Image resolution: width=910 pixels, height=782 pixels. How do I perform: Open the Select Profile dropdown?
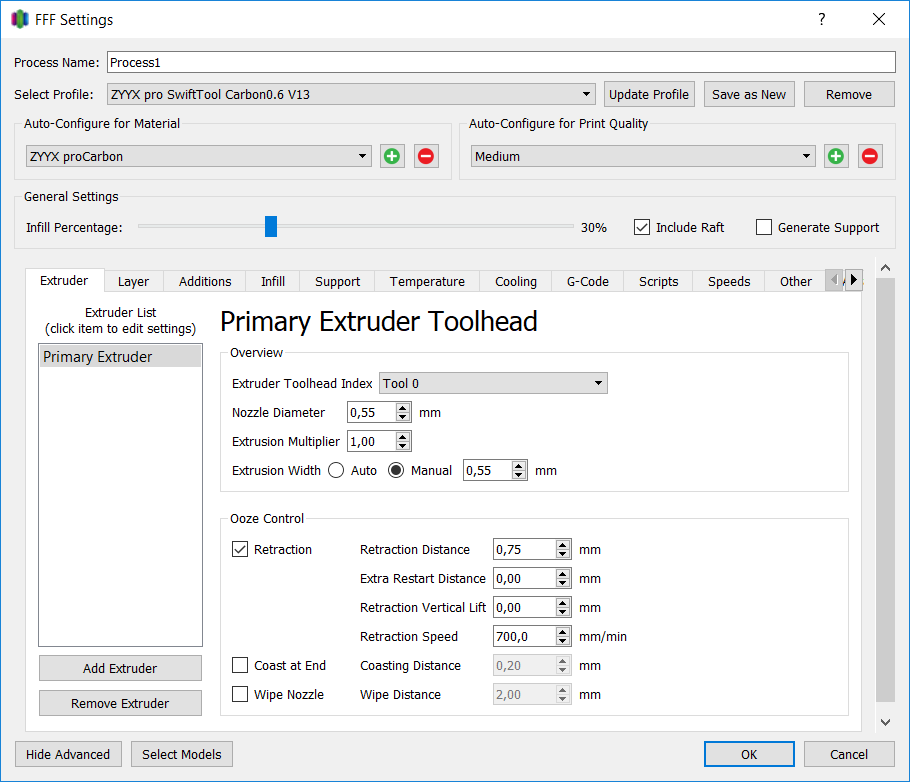587,94
